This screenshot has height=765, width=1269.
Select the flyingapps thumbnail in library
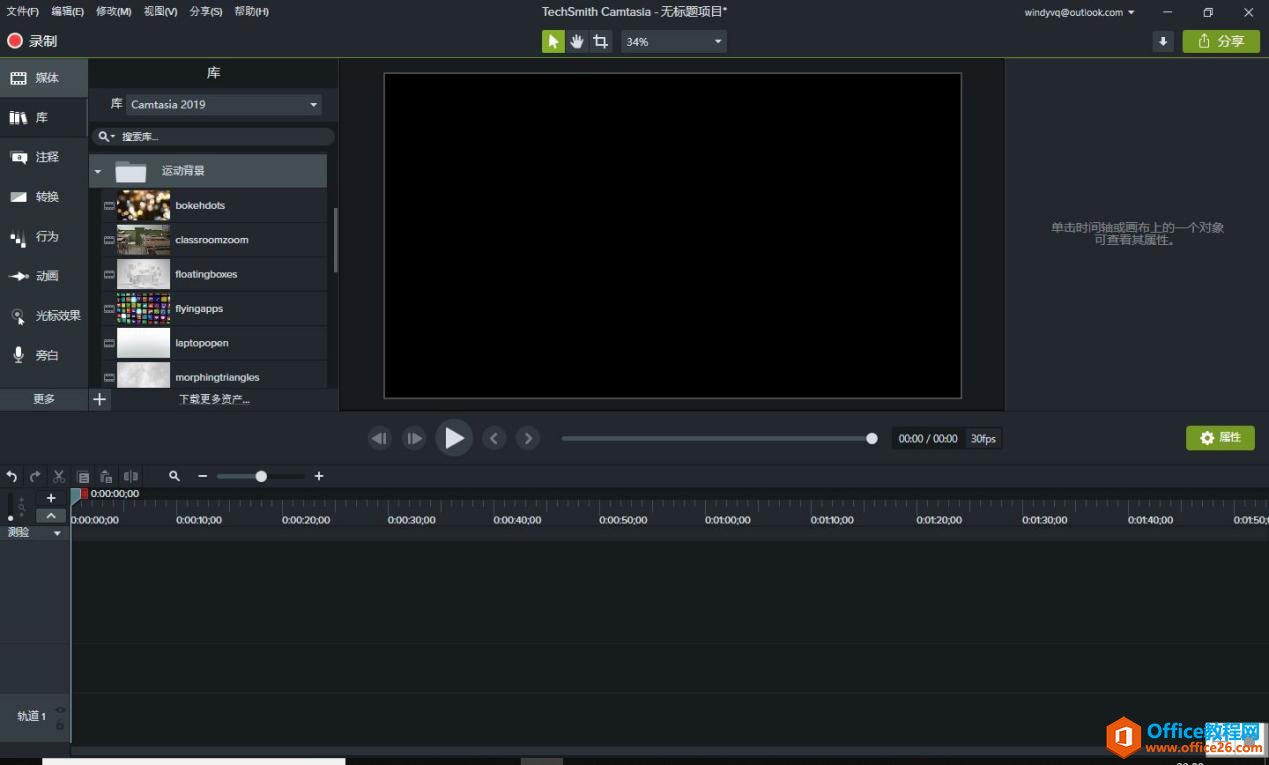[x=143, y=308]
